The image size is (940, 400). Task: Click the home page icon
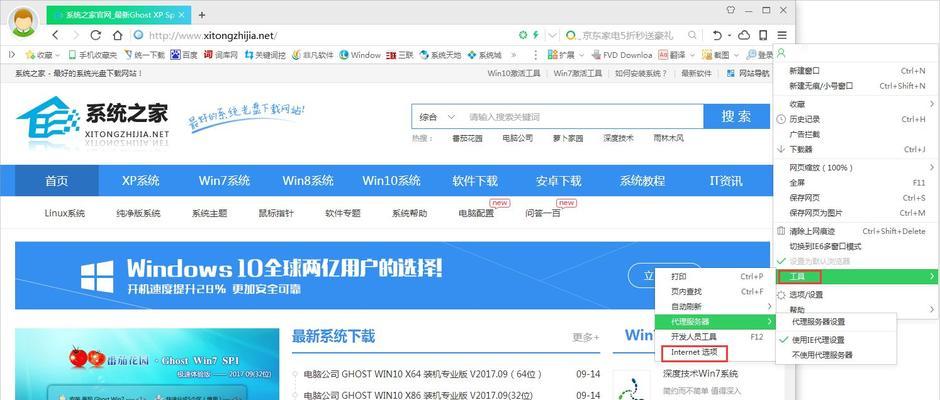point(118,35)
